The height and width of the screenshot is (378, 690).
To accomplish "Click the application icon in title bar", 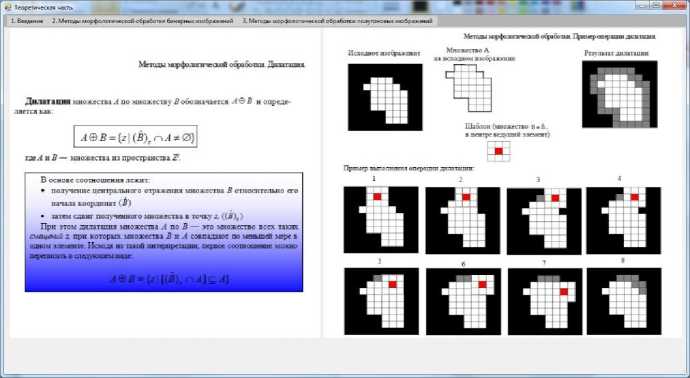I will point(7,7).
